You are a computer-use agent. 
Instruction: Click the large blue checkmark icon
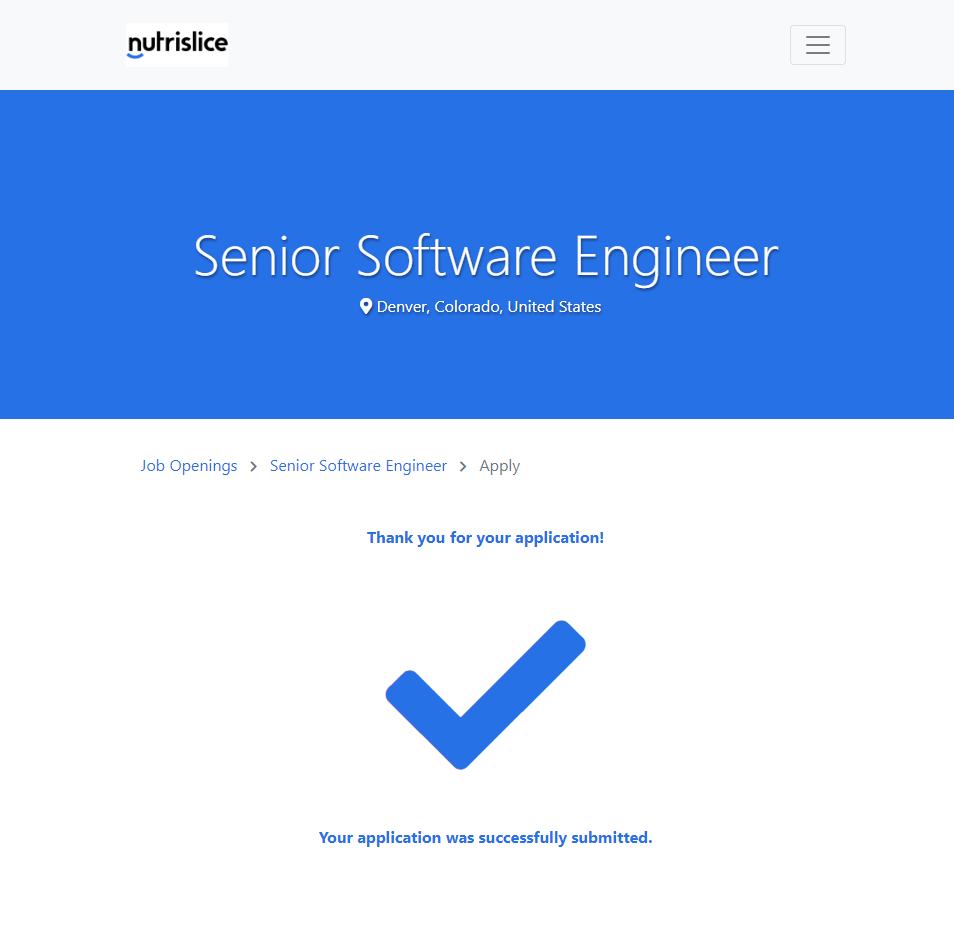click(x=485, y=694)
